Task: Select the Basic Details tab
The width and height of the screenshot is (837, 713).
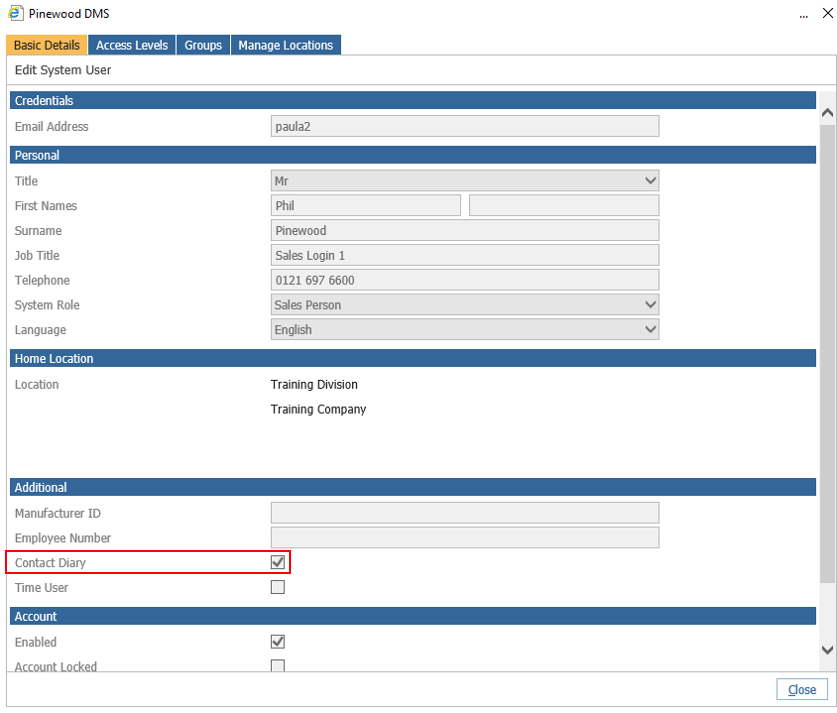Action: (47, 46)
